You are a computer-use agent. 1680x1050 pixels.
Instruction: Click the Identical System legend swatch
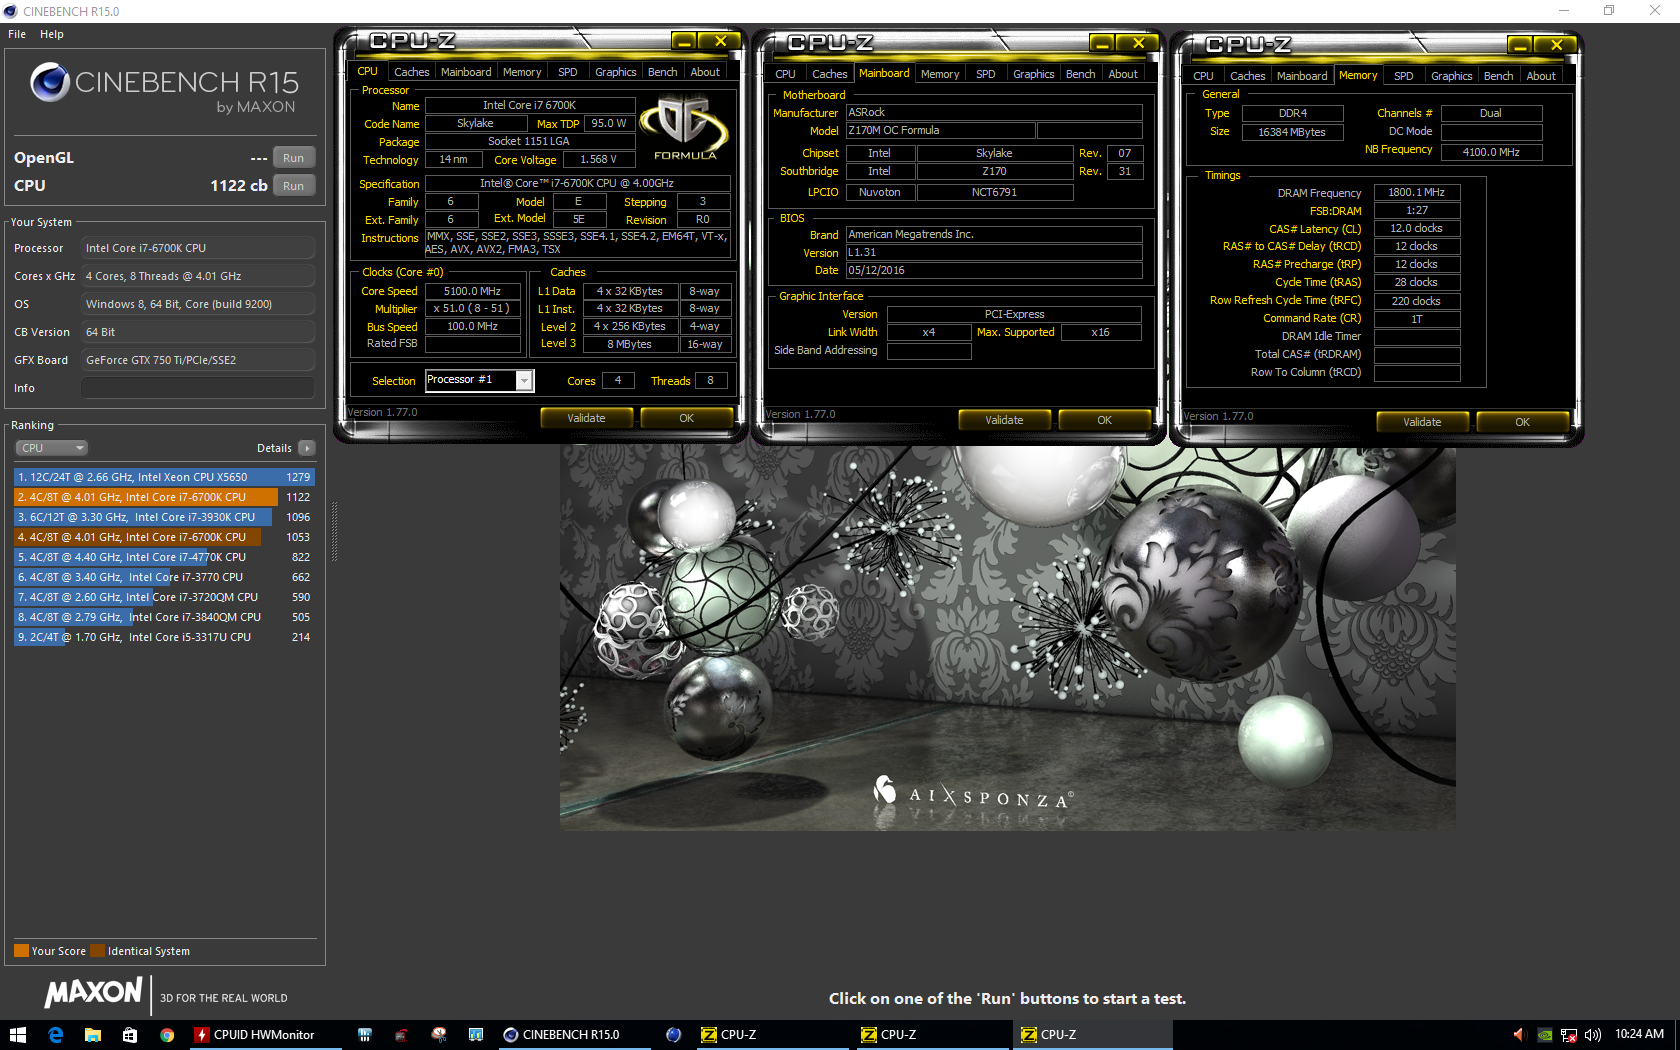click(97, 951)
